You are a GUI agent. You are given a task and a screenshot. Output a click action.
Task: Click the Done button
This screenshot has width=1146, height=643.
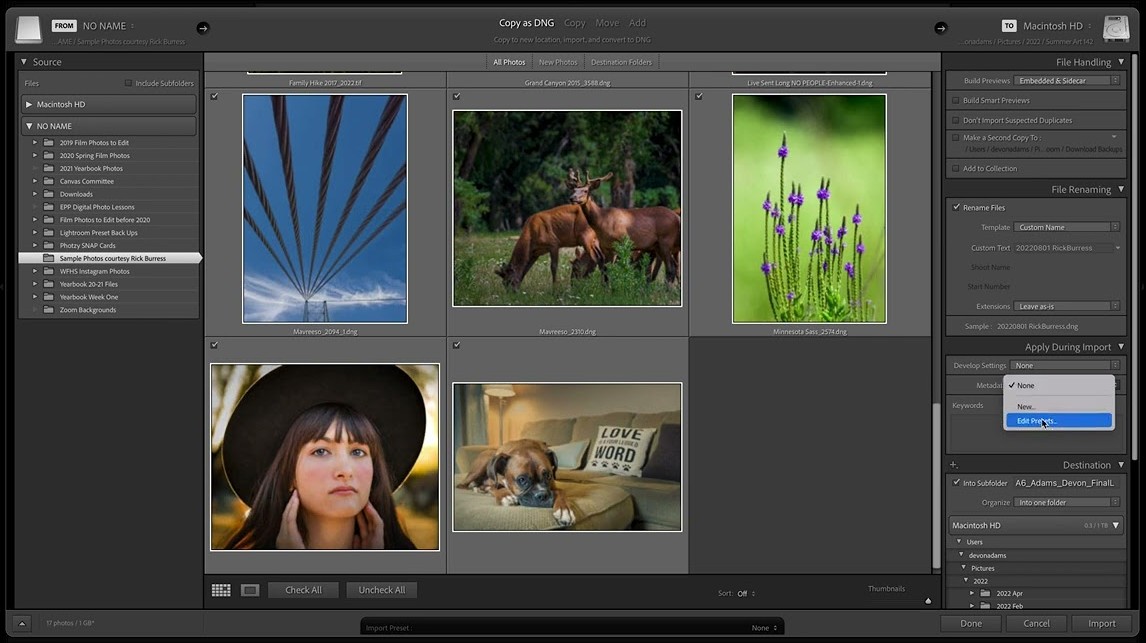point(971,623)
